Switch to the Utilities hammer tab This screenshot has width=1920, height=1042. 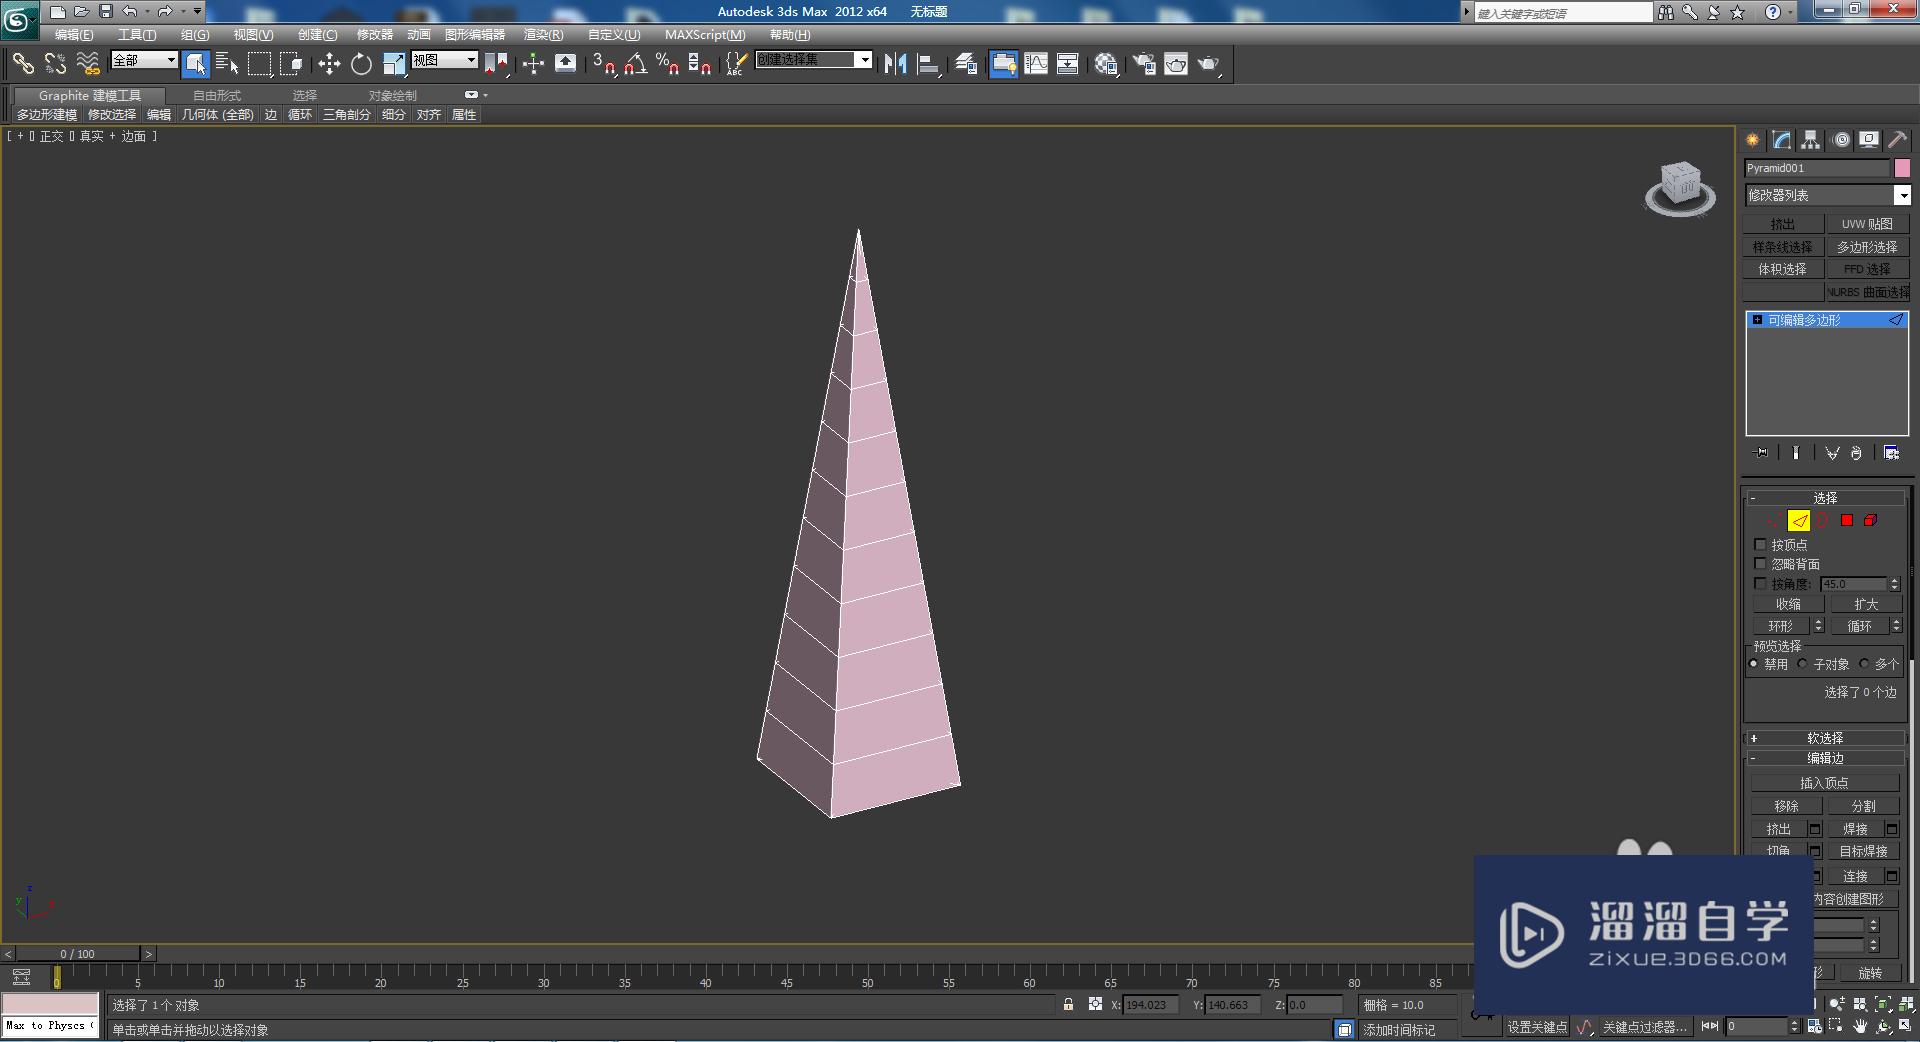1897,140
